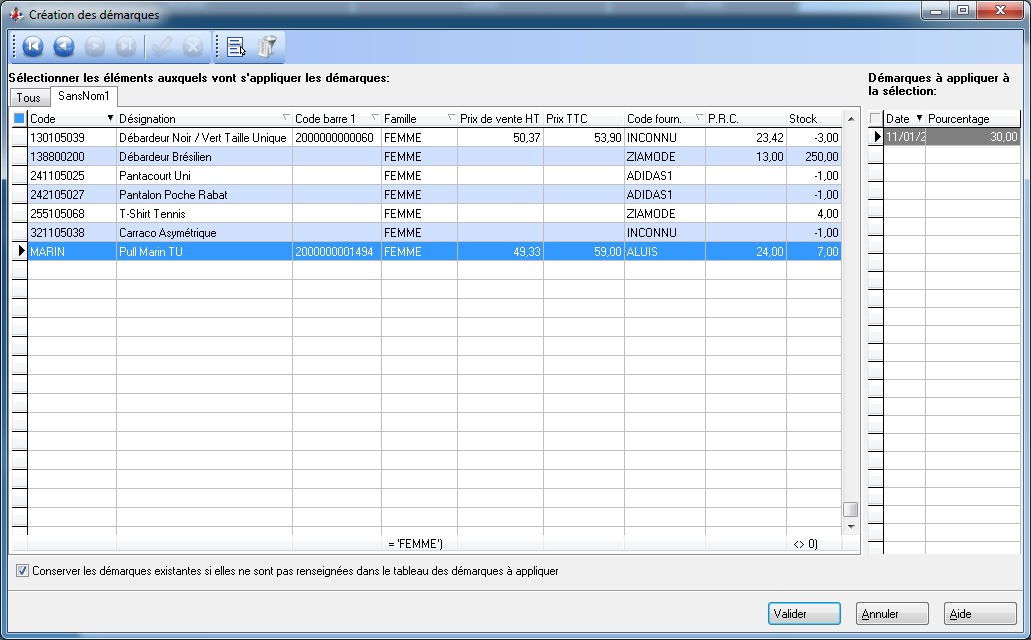The height and width of the screenshot is (640, 1031).
Task: Open the list selection toolbar icon
Action: pos(236,46)
